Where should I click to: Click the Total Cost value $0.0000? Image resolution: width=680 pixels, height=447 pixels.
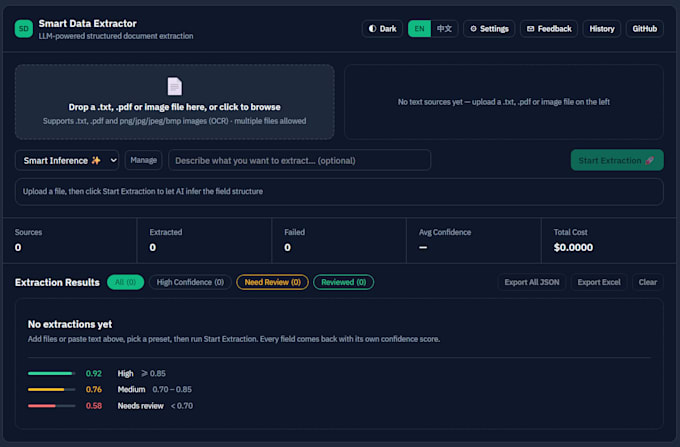pos(573,248)
